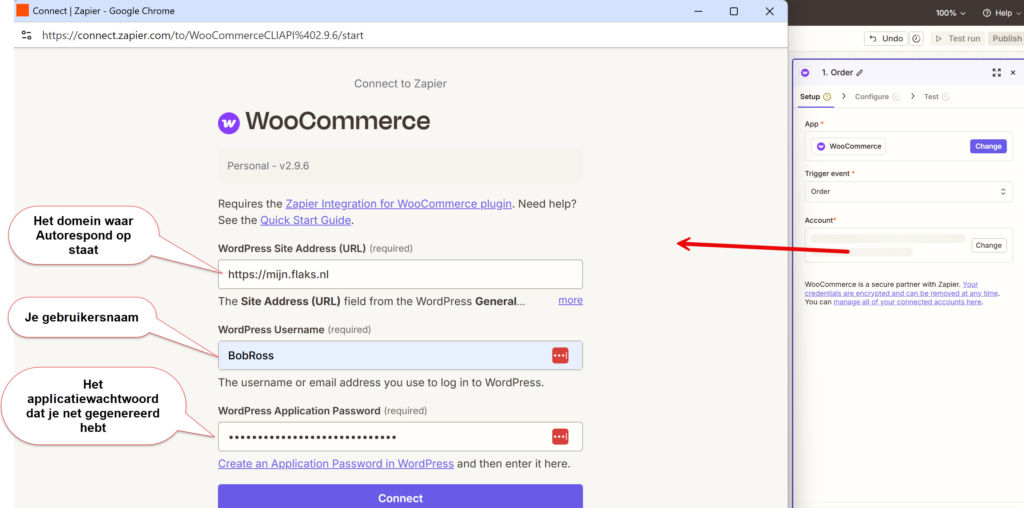This screenshot has width=1024, height=508.
Task: Click the pencil icon to rename '1. Order'
Action: coord(859,73)
